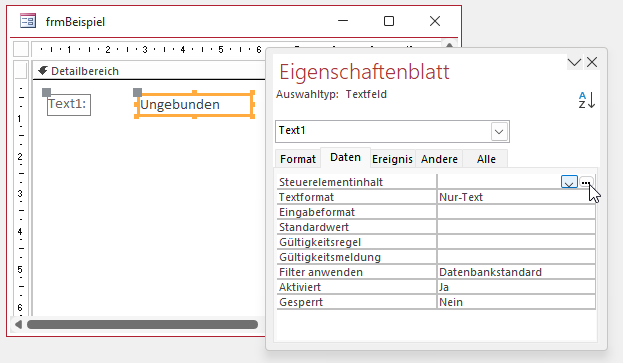Click the horizontal scrollbar thumb in frmBeispiel
The image size is (623, 363).
[x=142, y=324]
